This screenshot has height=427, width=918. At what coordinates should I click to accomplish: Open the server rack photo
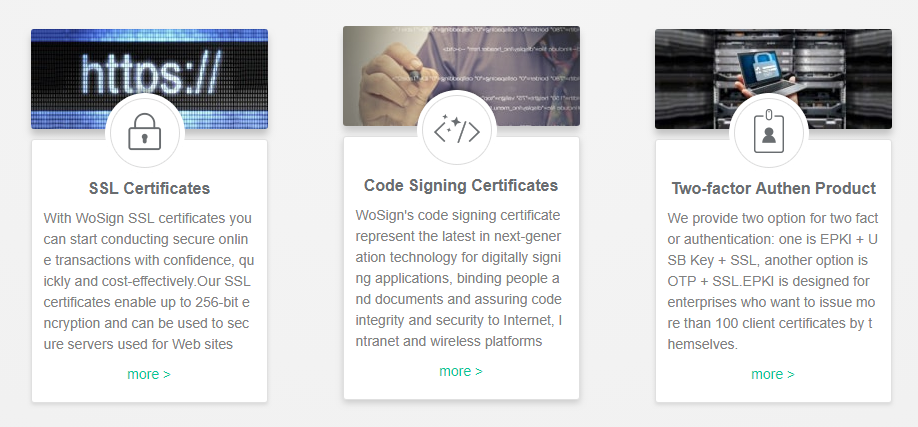click(x=773, y=79)
